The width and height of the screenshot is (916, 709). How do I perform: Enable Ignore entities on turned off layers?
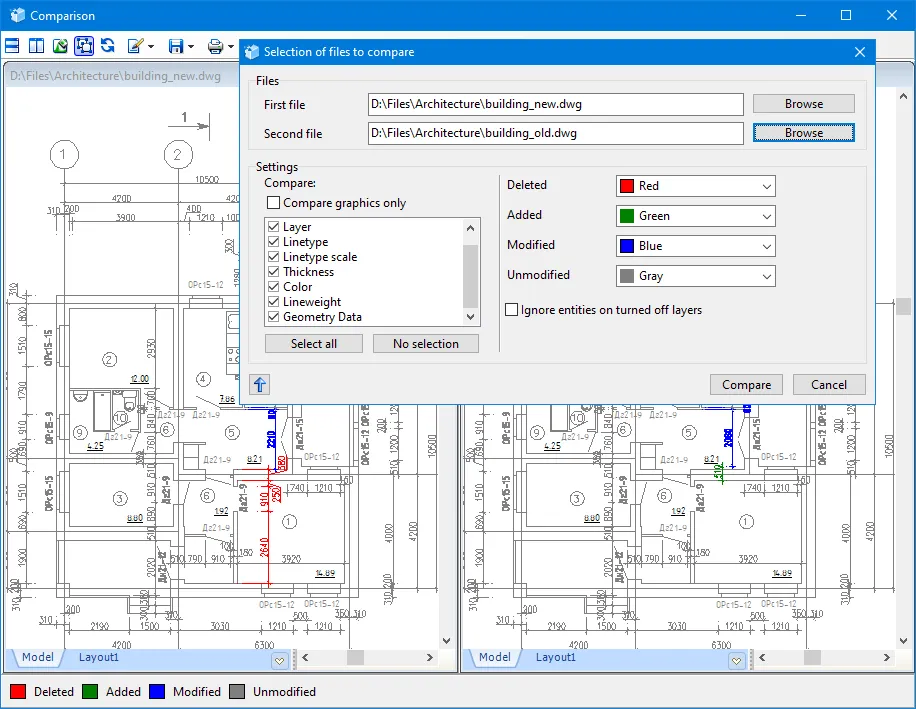[x=511, y=310]
